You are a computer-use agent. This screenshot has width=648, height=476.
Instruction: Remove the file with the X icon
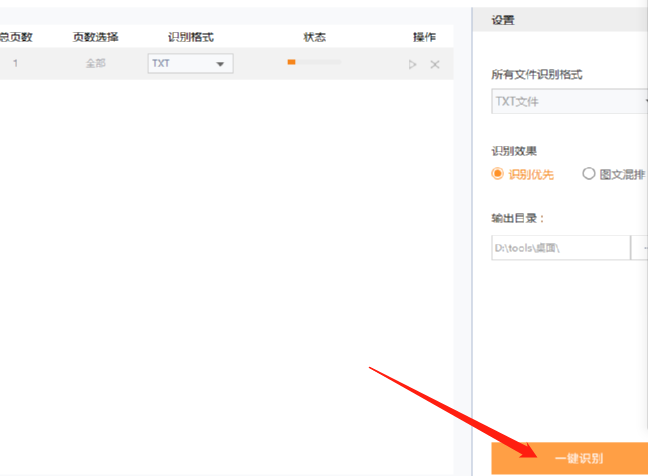(435, 64)
